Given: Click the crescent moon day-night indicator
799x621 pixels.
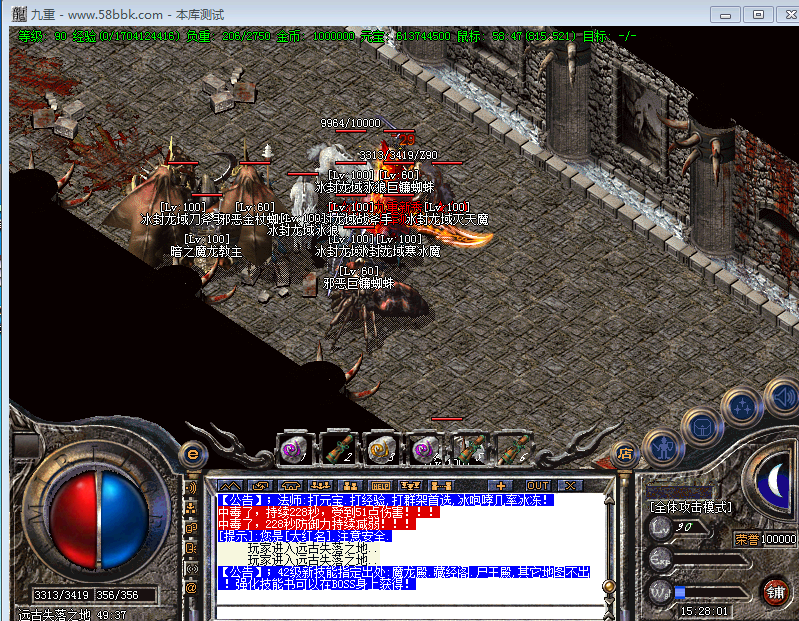Looking at the screenshot, I should click(775, 480).
